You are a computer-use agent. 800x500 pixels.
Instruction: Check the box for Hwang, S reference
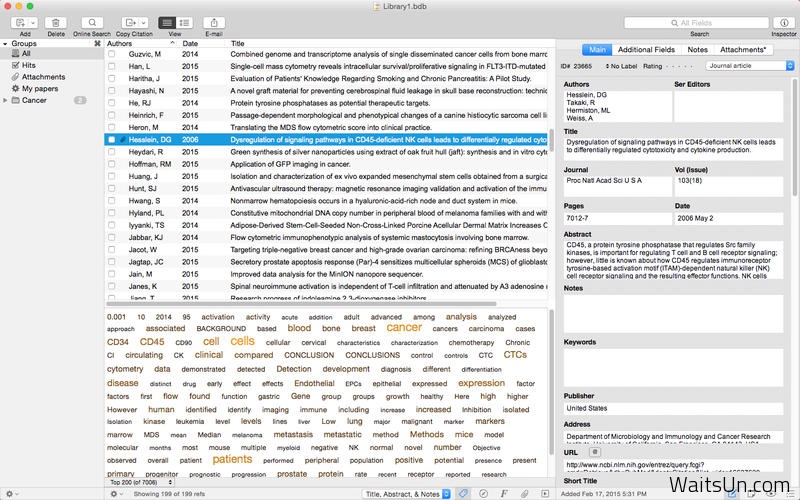click(111, 201)
